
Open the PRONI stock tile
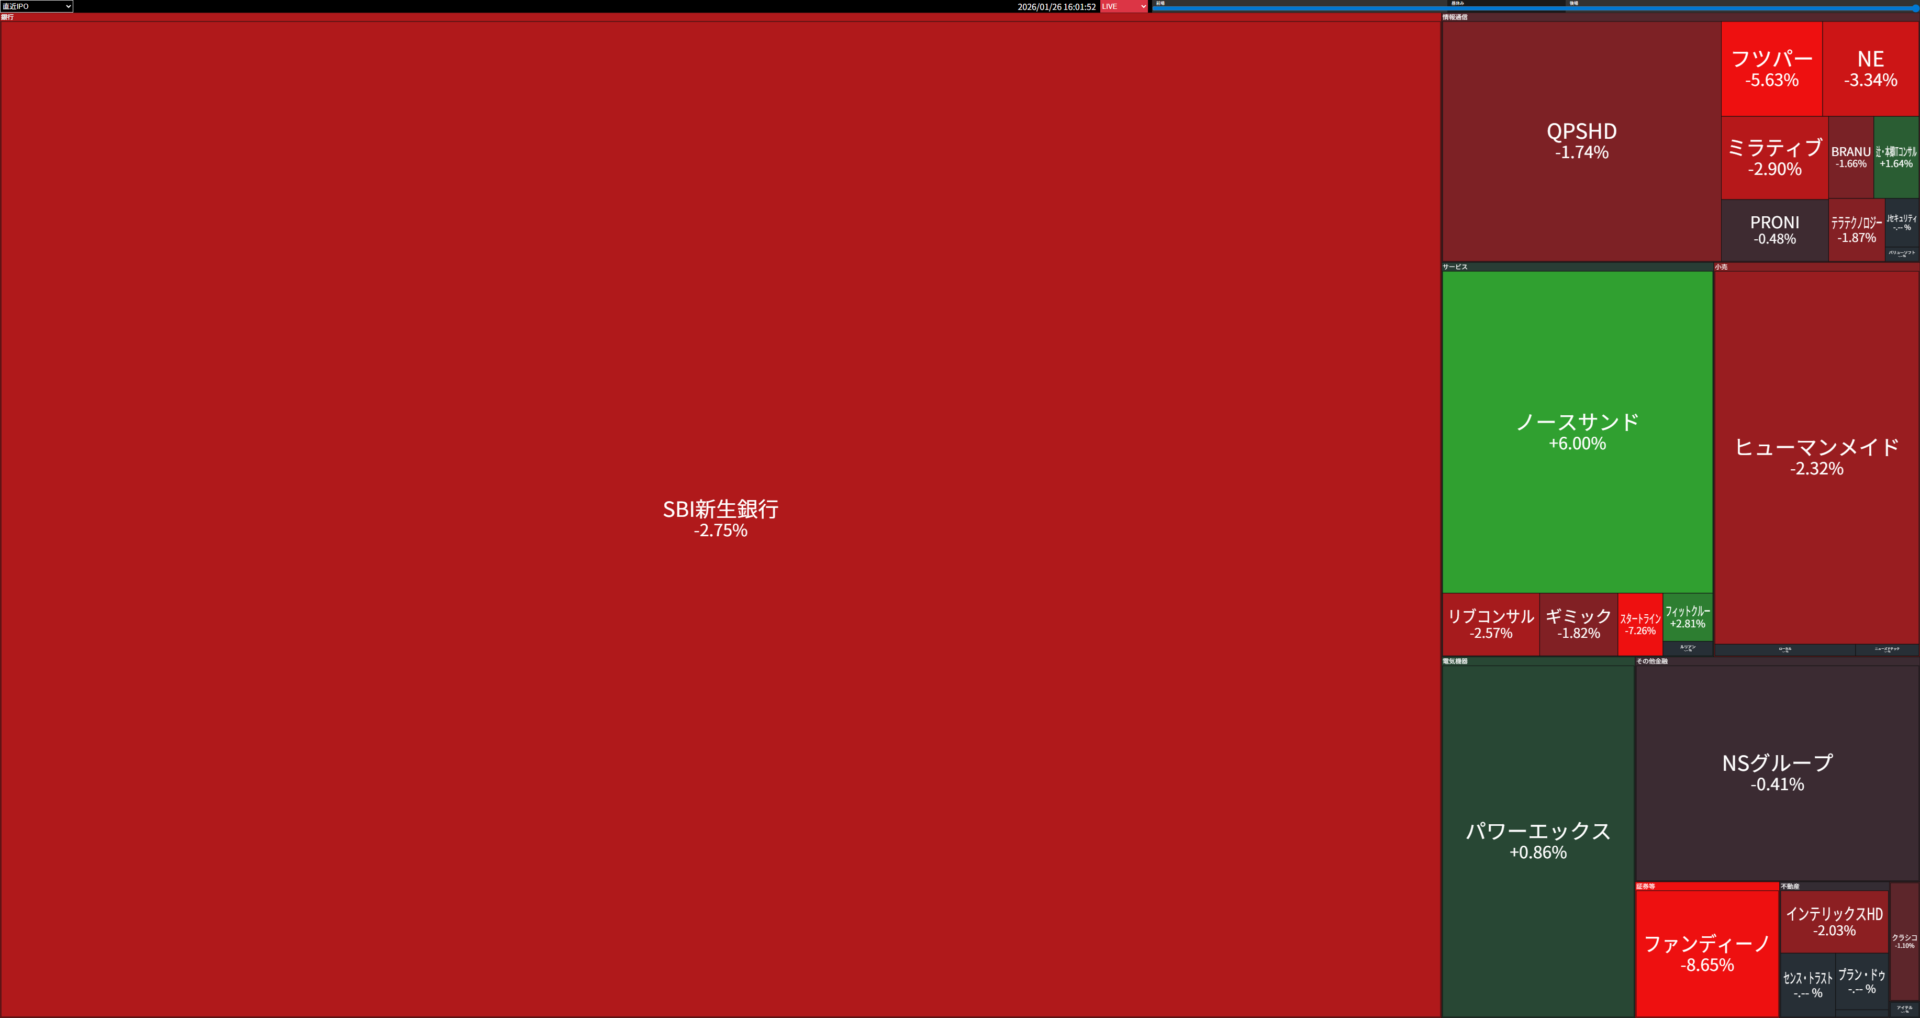coord(1774,230)
